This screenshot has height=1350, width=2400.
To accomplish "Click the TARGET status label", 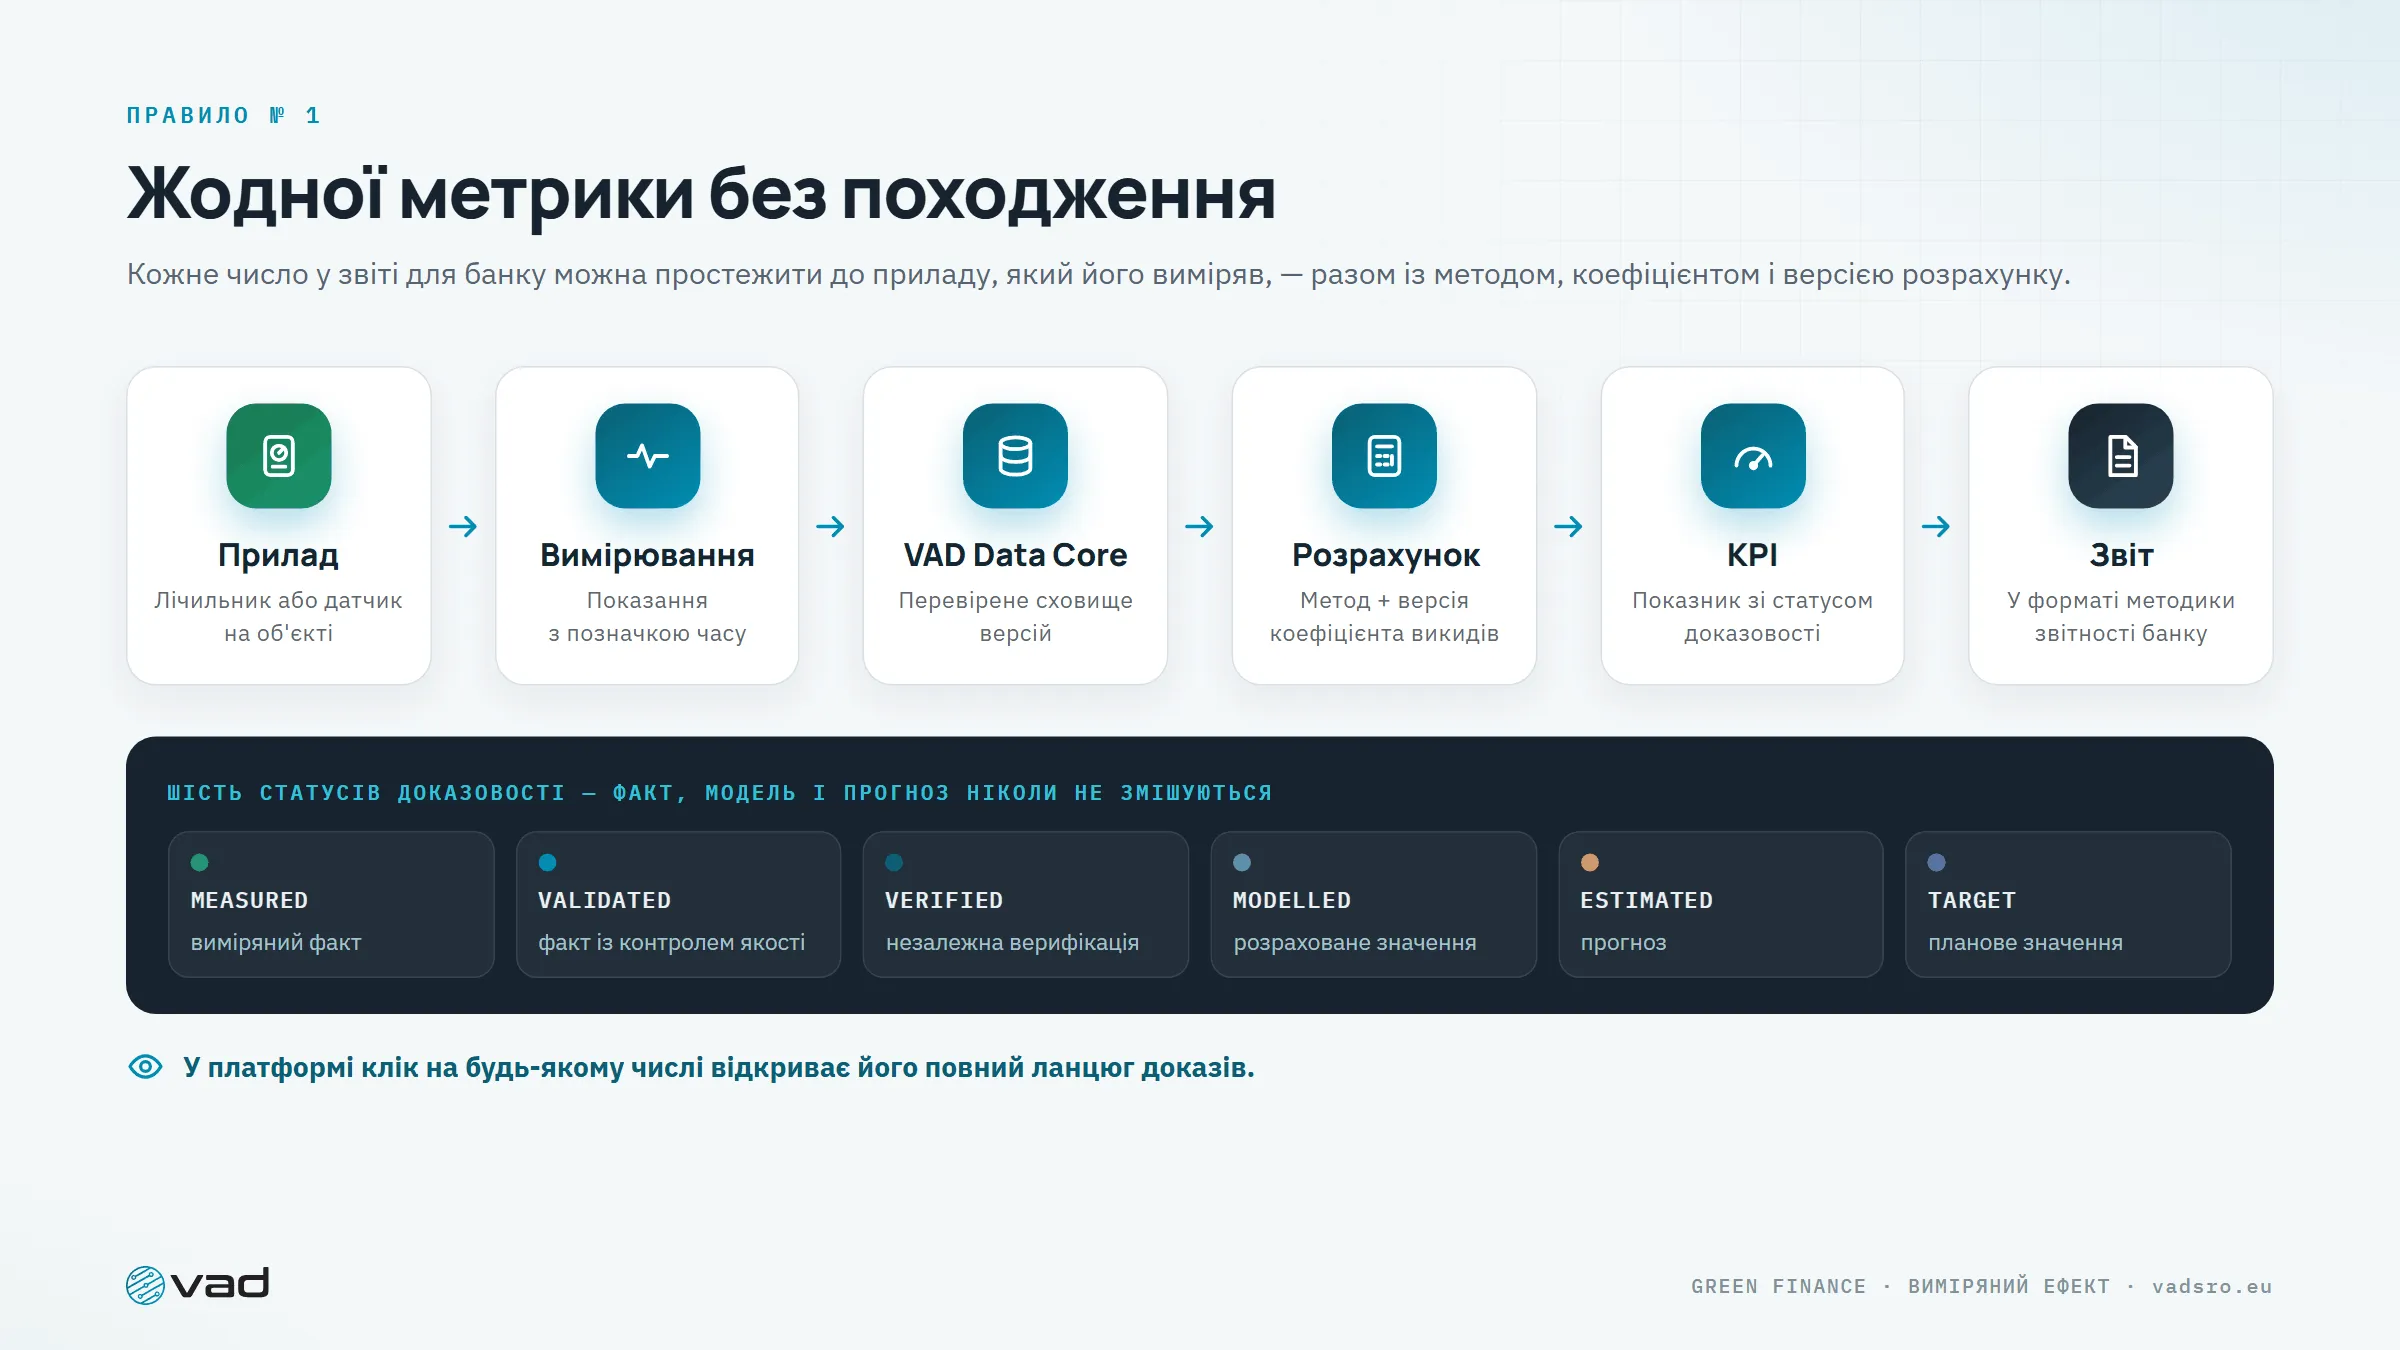I will (x=1971, y=900).
